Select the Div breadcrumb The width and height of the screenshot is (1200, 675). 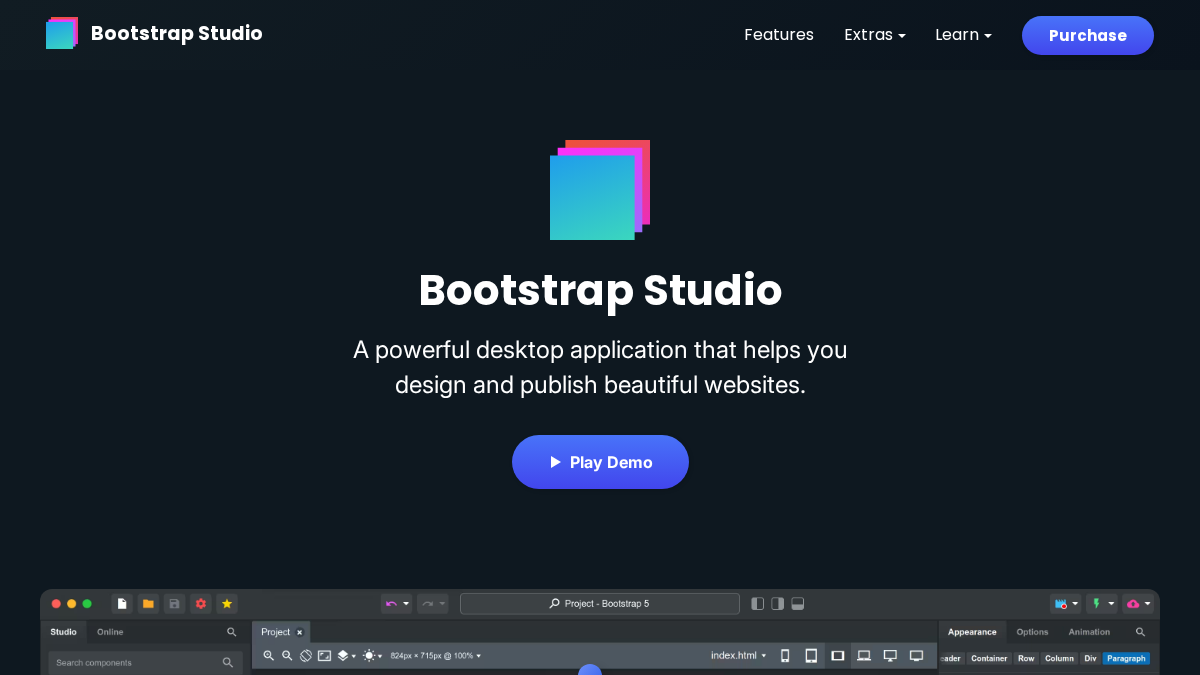(1090, 659)
